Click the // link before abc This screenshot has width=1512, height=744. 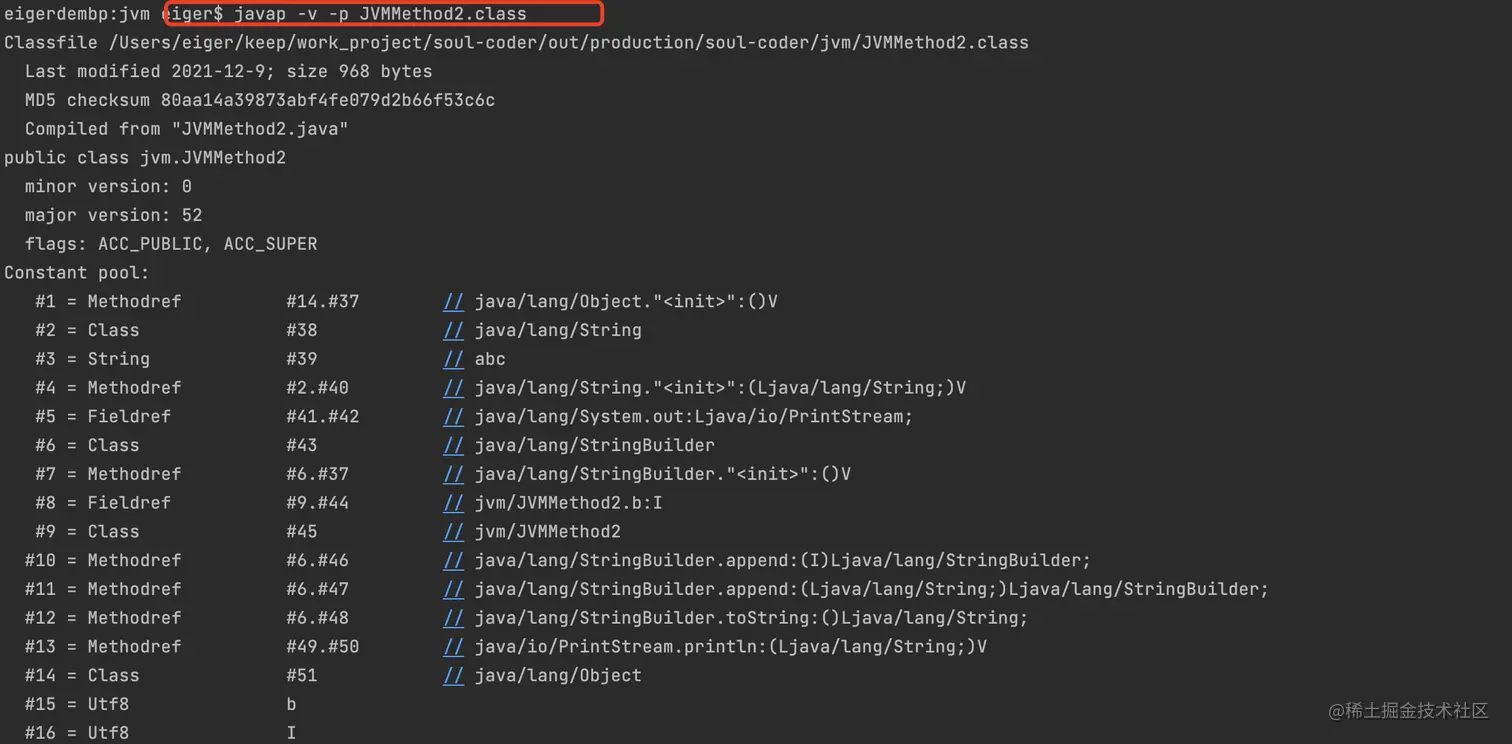coord(454,359)
